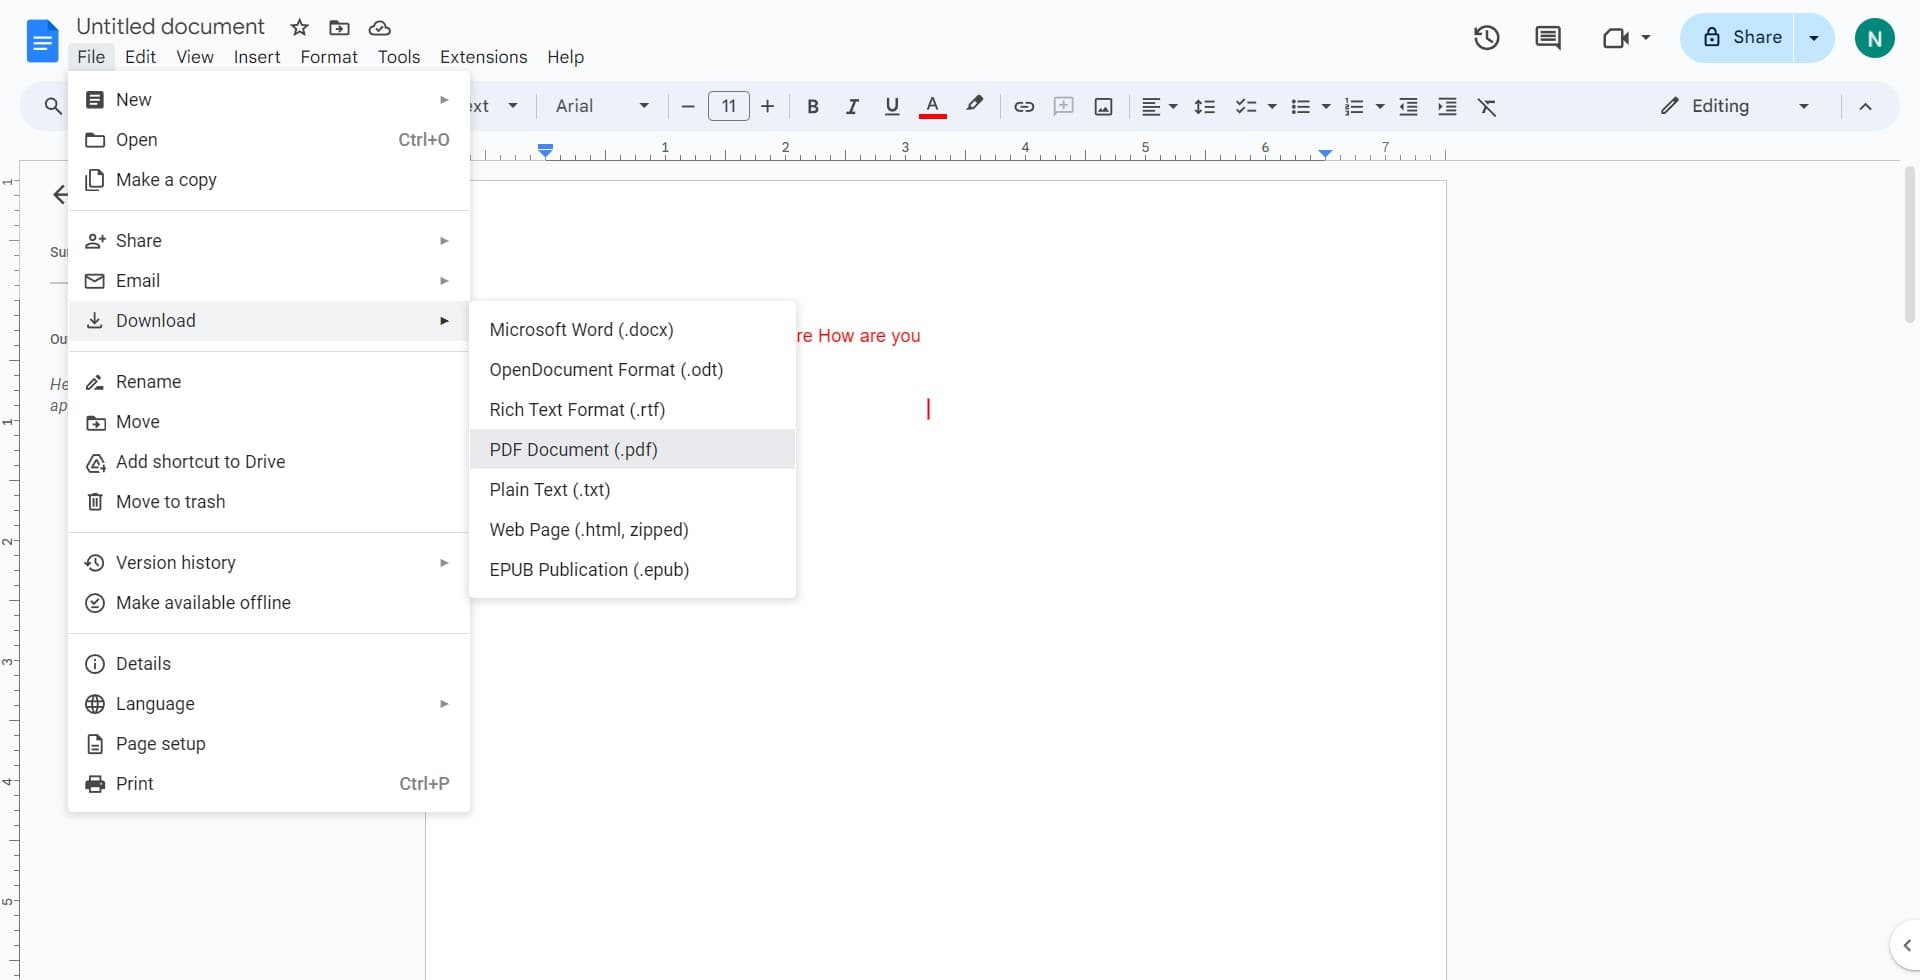Add a comment via the toolbar icon

tap(1063, 106)
